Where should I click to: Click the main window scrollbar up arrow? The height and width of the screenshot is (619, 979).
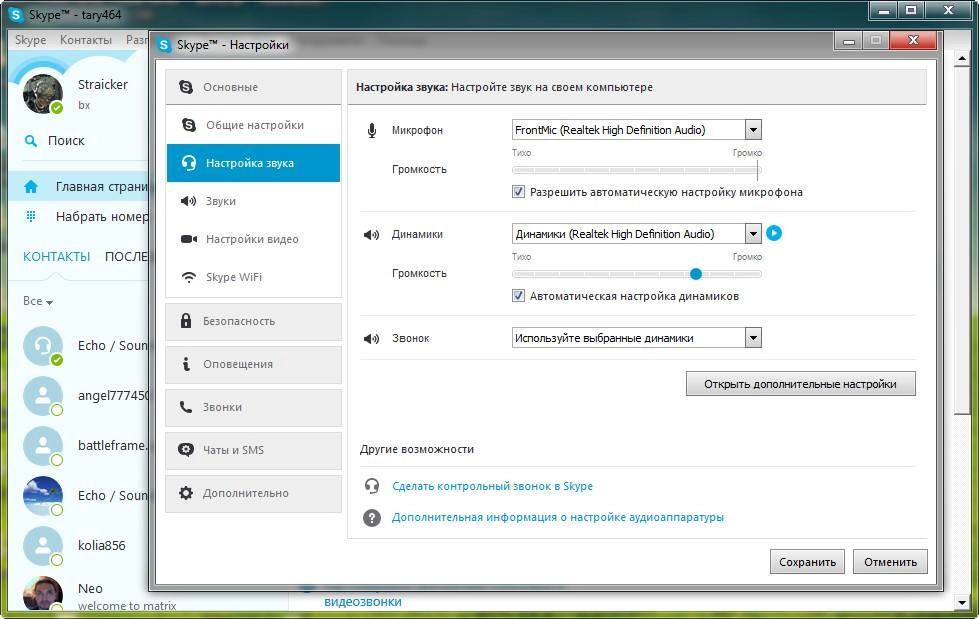pyautogui.click(x=962, y=58)
